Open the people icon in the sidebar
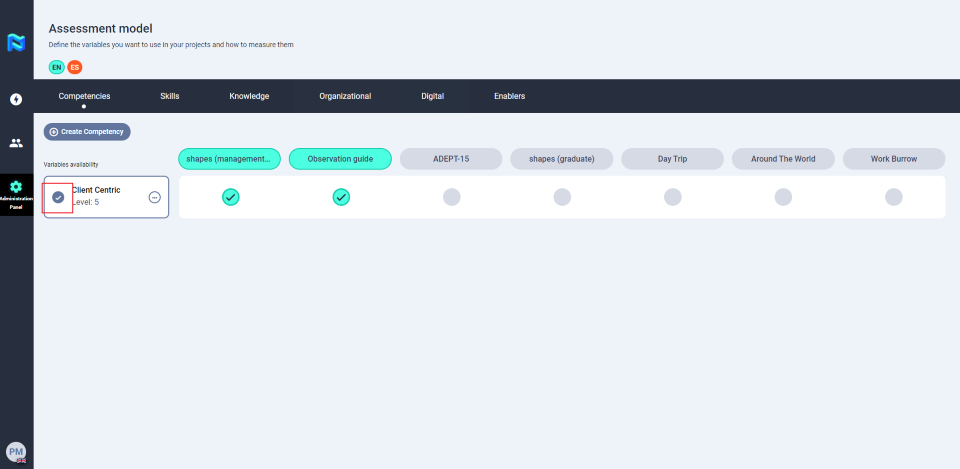The width and height of the screenshot is (960, 469). tap(16, 143)
